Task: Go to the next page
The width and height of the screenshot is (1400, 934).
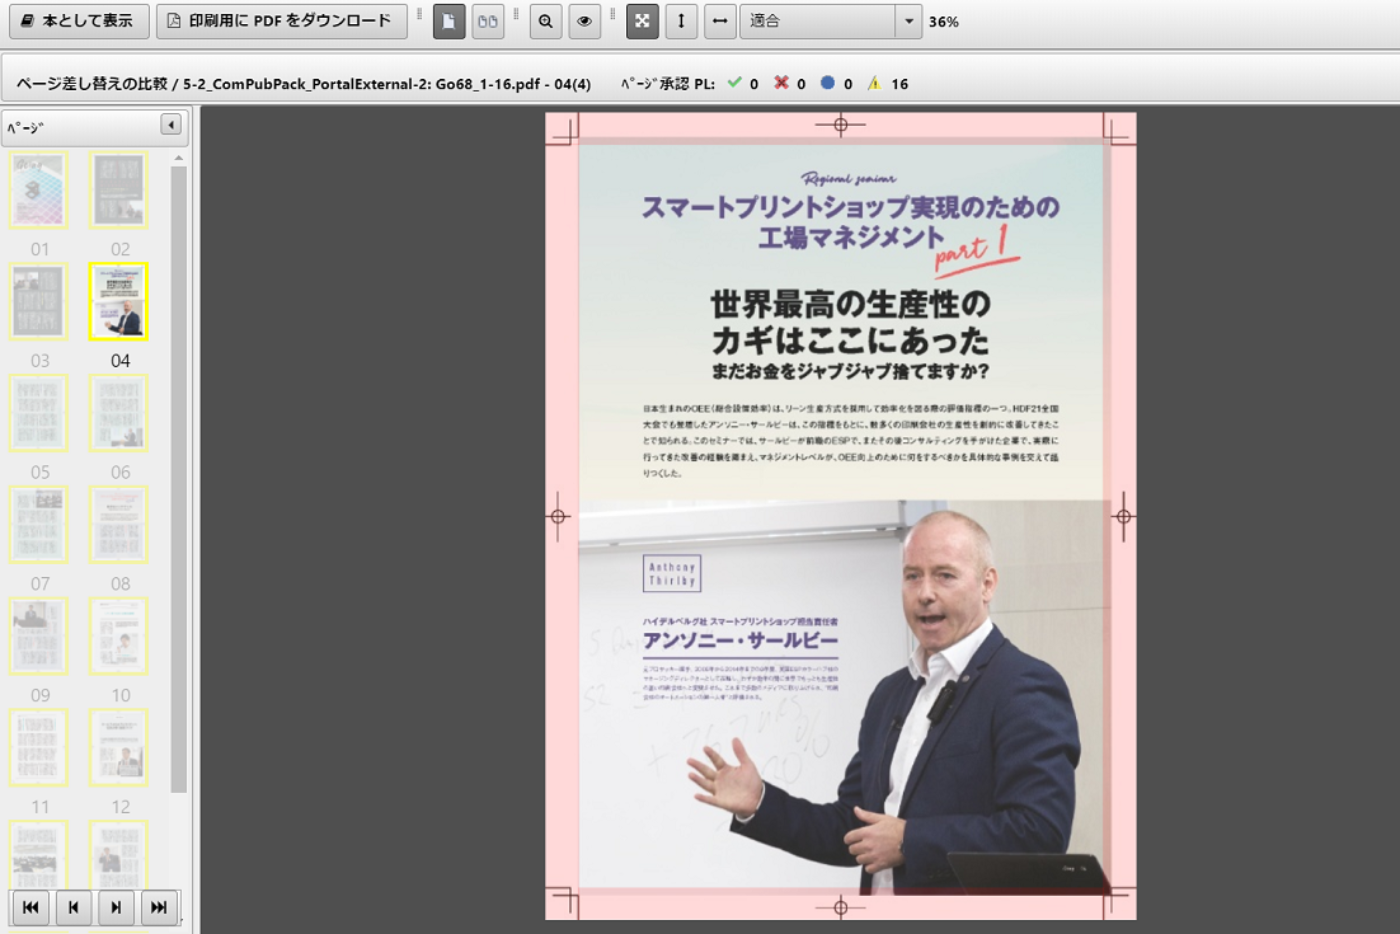Action: pyautogui.click(x=116, y=907)
